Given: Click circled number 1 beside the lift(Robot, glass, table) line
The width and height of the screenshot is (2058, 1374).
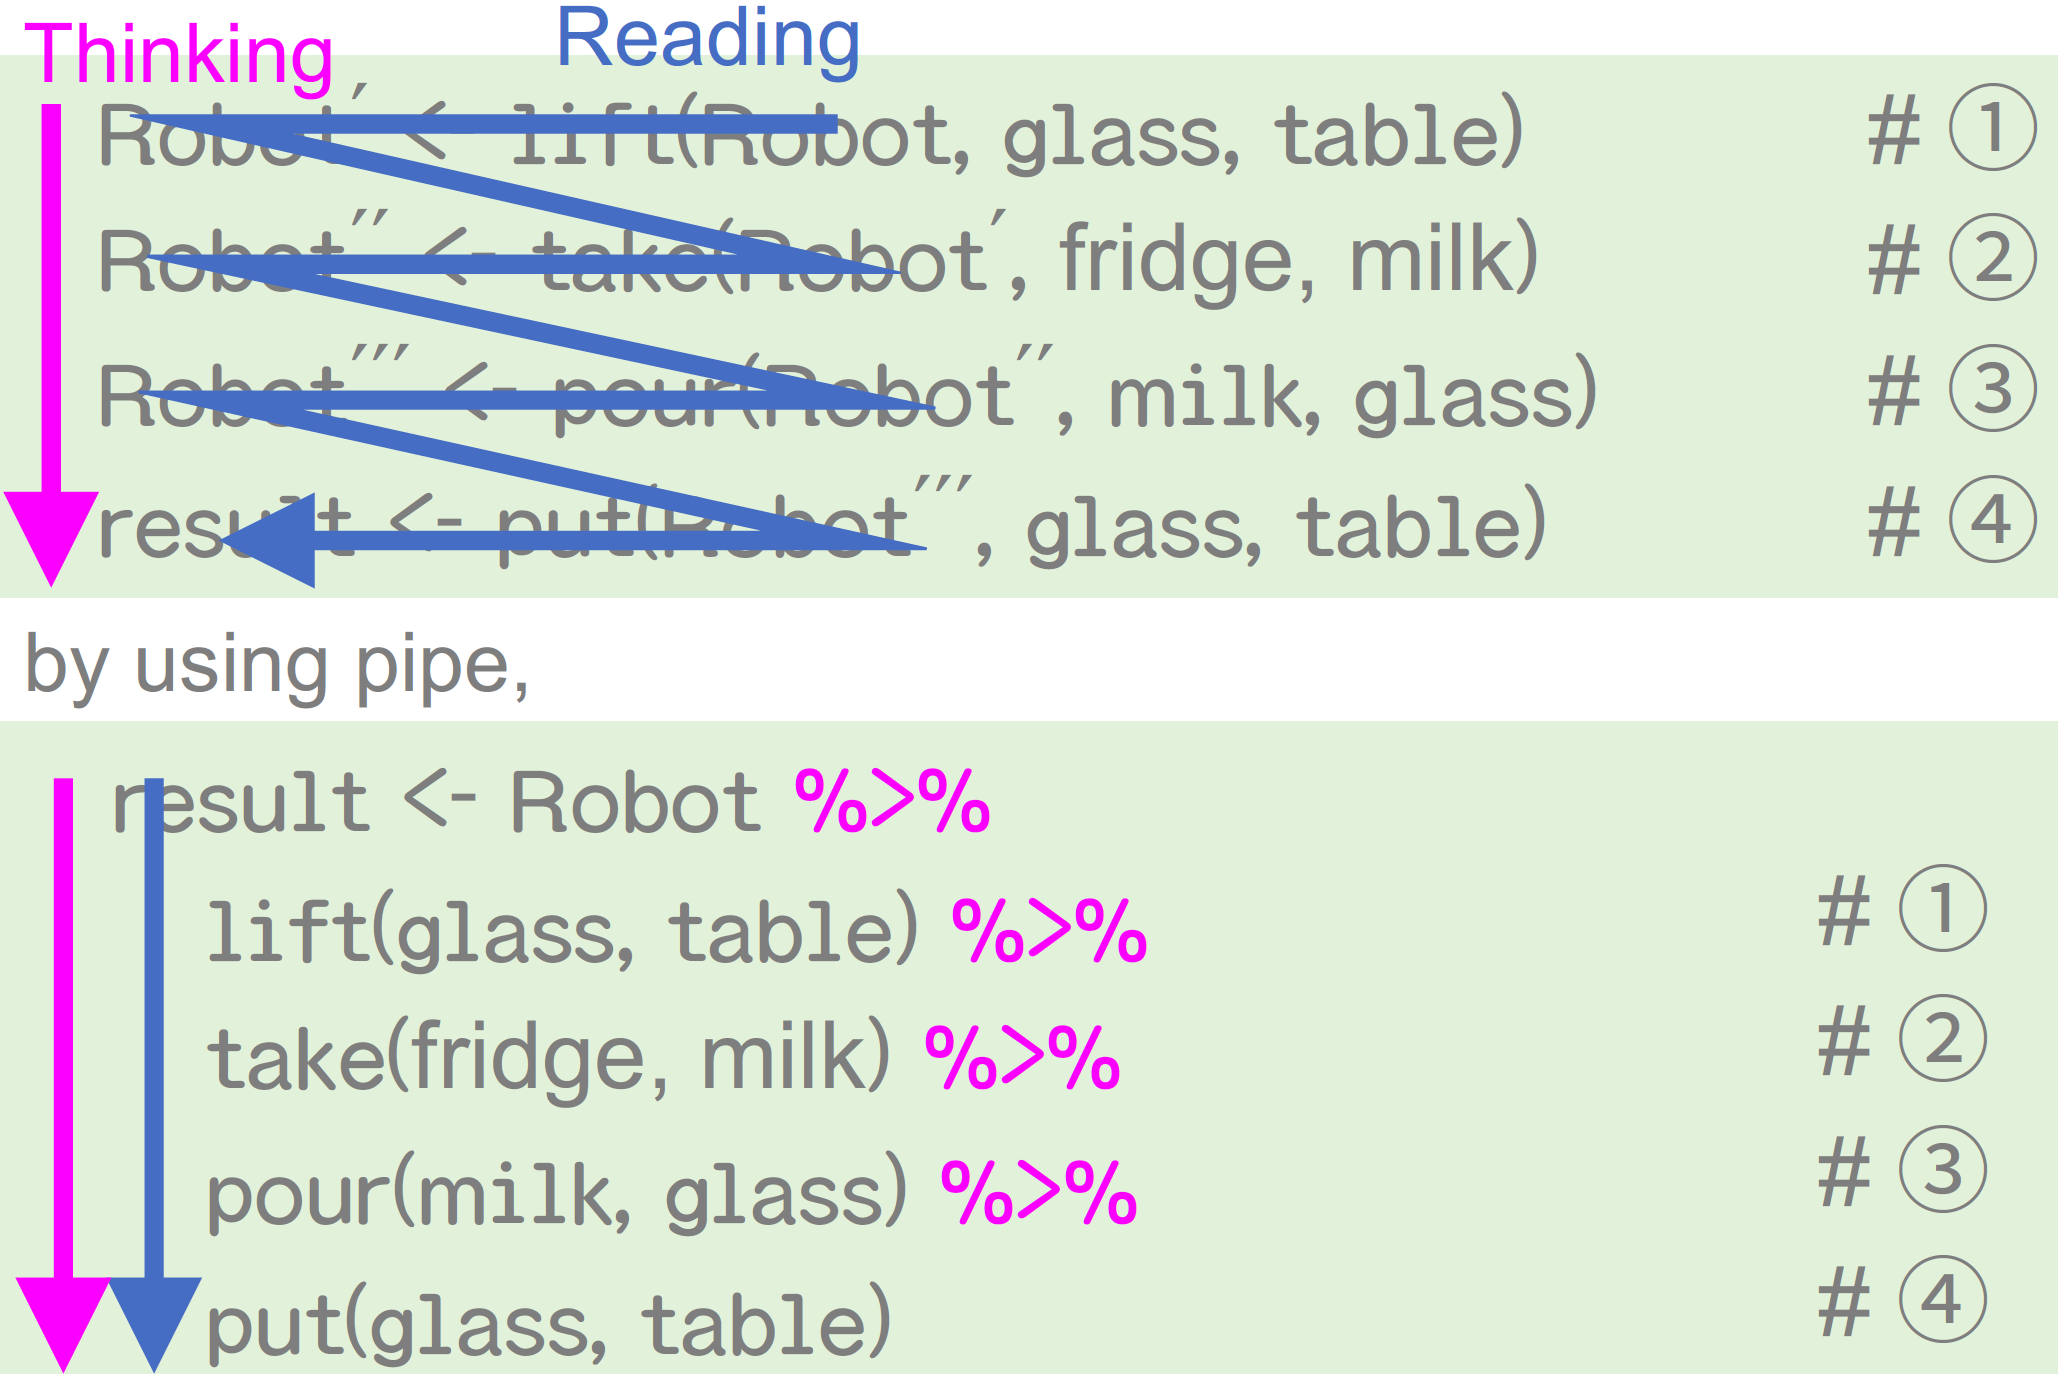Looking at the screenshot, I should coord(1992,128).
